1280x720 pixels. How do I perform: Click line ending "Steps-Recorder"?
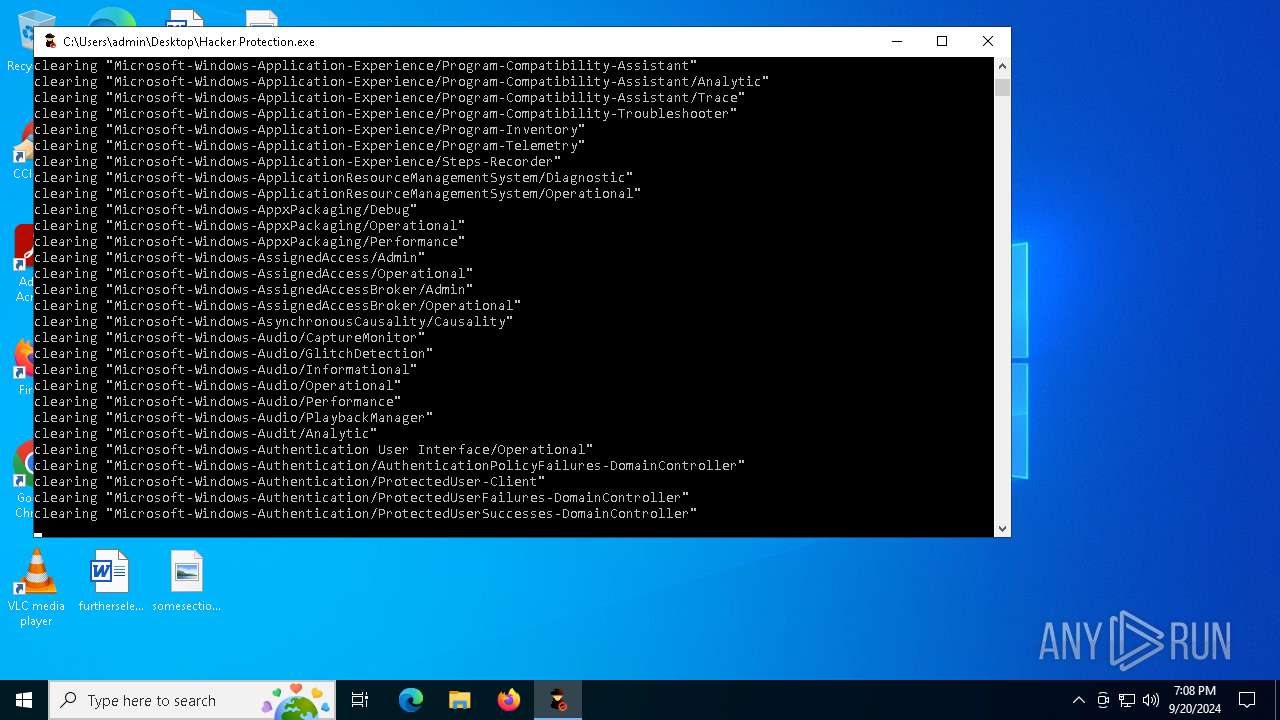click(x=297, y=162)
